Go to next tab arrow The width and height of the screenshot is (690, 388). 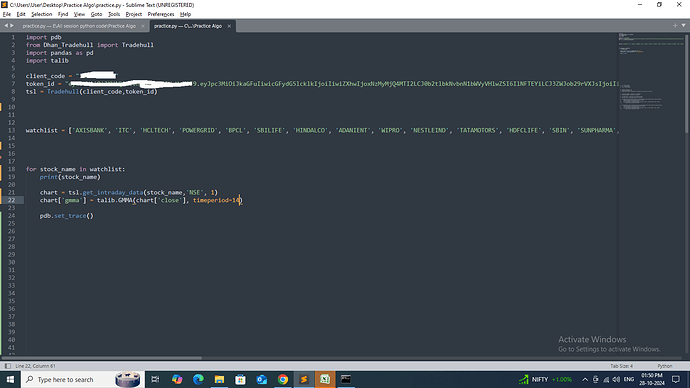coord(12,26)
